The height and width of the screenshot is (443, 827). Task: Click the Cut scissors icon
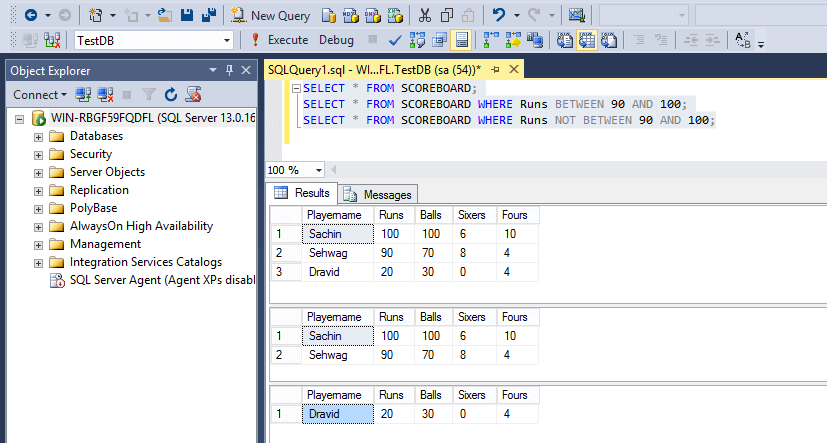pos(425,15)
